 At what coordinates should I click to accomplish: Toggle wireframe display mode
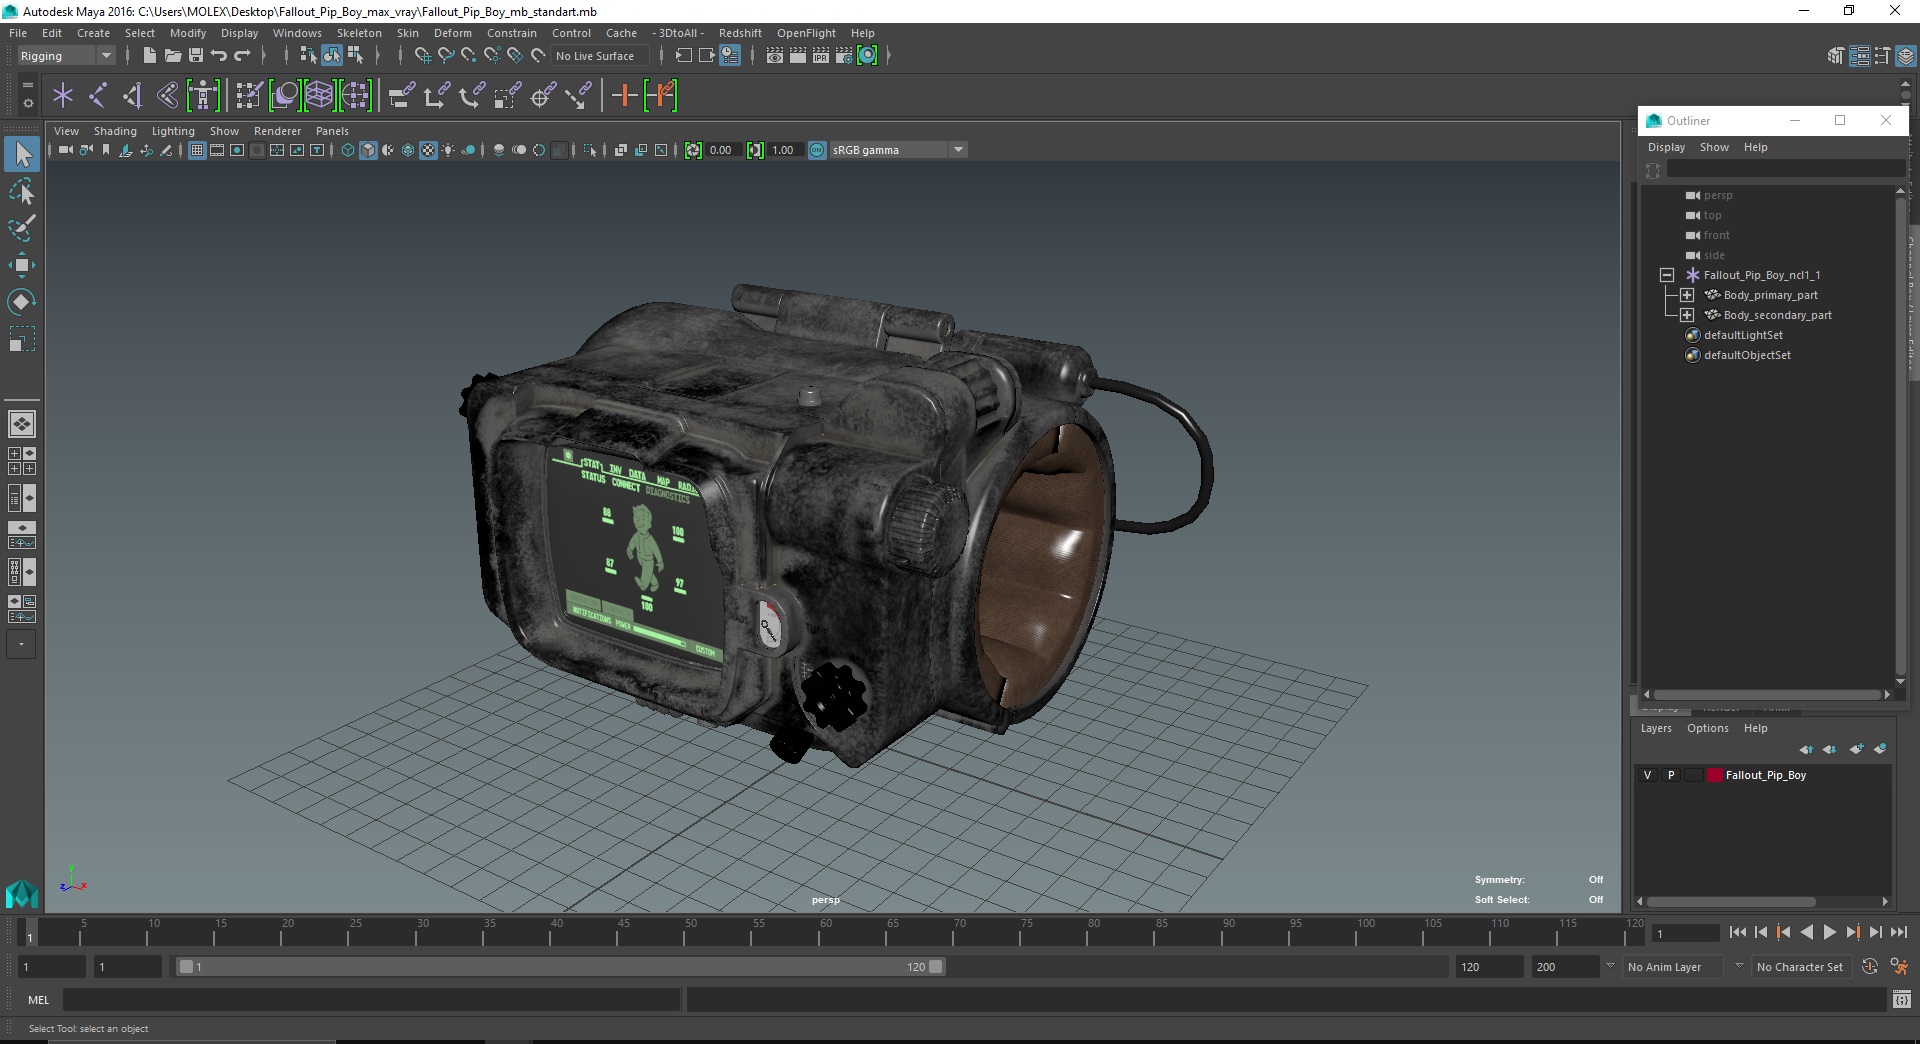pos(347,150)
